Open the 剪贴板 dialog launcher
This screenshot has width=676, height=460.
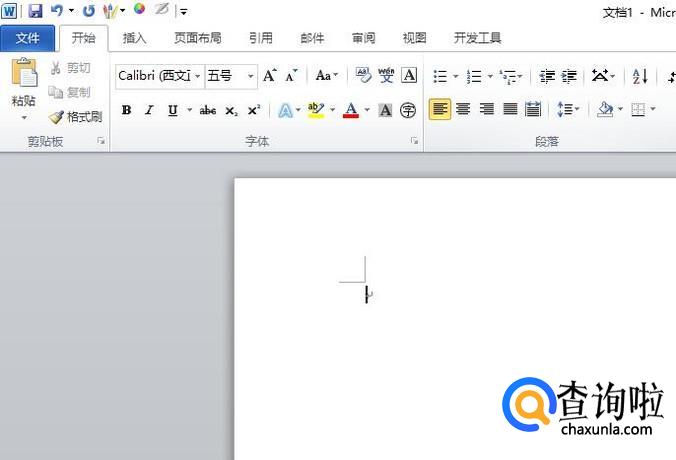click(x=101, y=141)
